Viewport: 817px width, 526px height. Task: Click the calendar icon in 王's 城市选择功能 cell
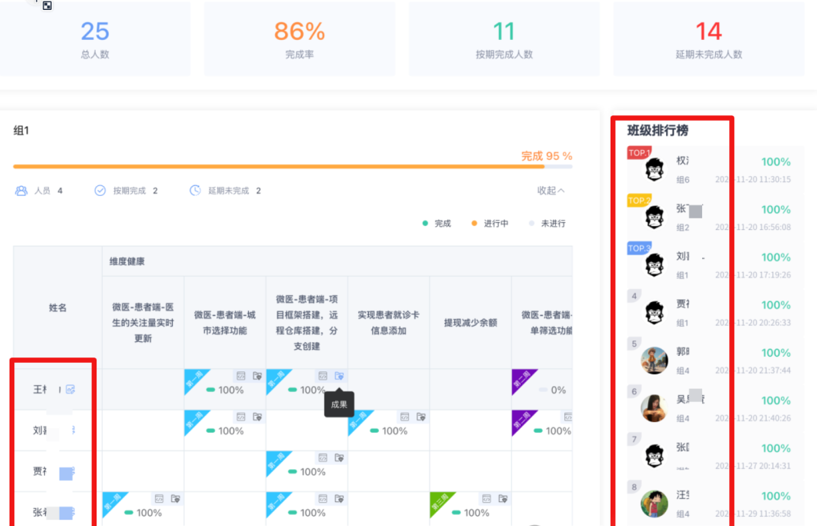241,376
